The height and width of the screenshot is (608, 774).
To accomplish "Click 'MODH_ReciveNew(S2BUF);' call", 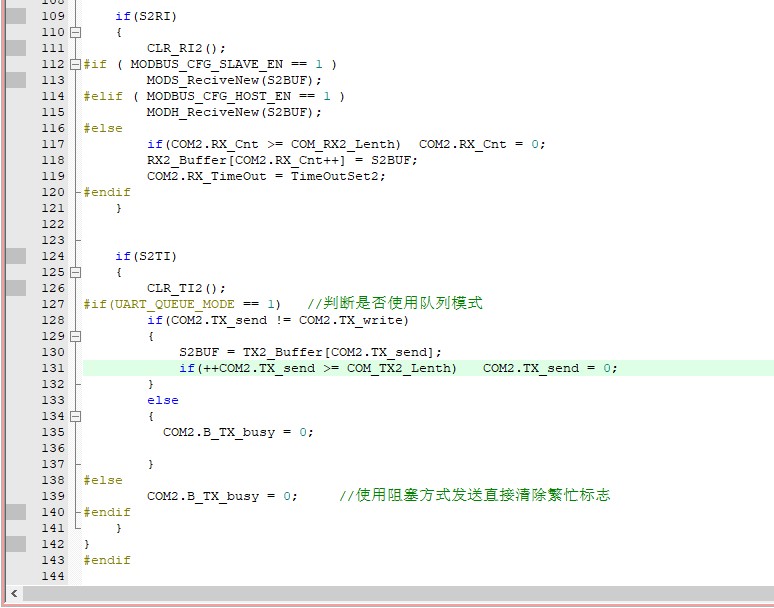I will tap(234, 112).
